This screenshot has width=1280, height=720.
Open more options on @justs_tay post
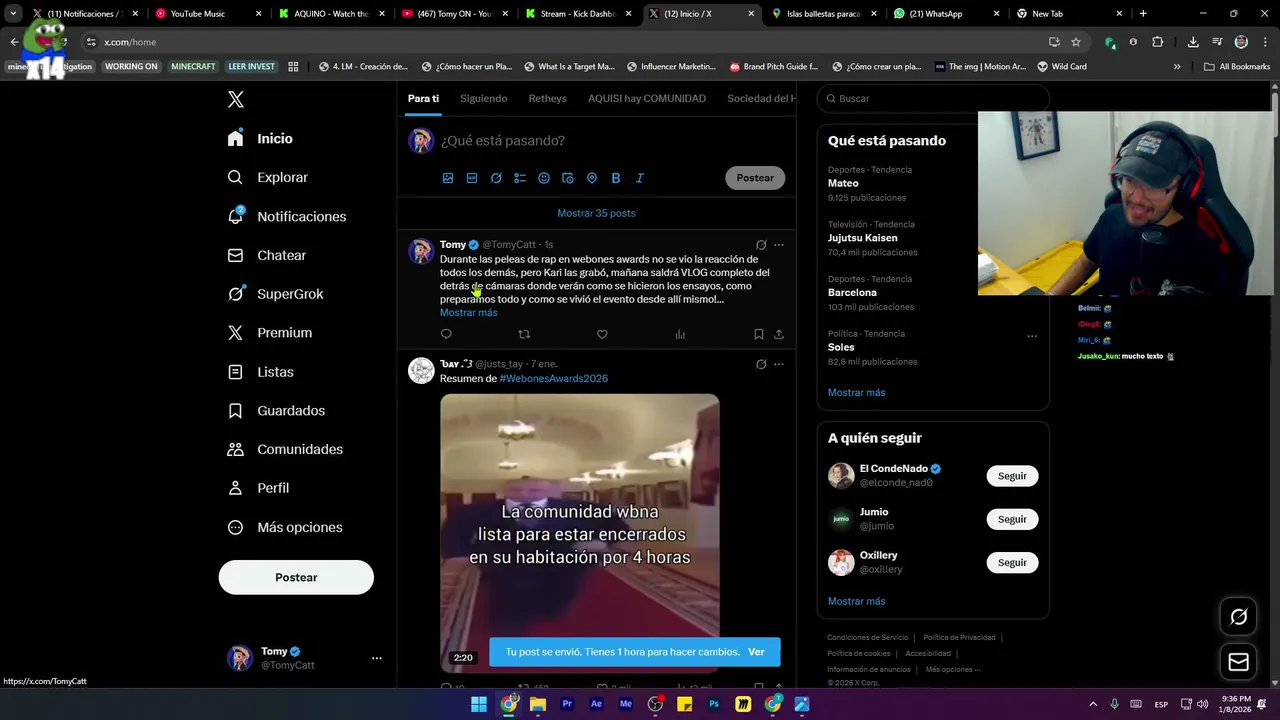click(779, 364)
